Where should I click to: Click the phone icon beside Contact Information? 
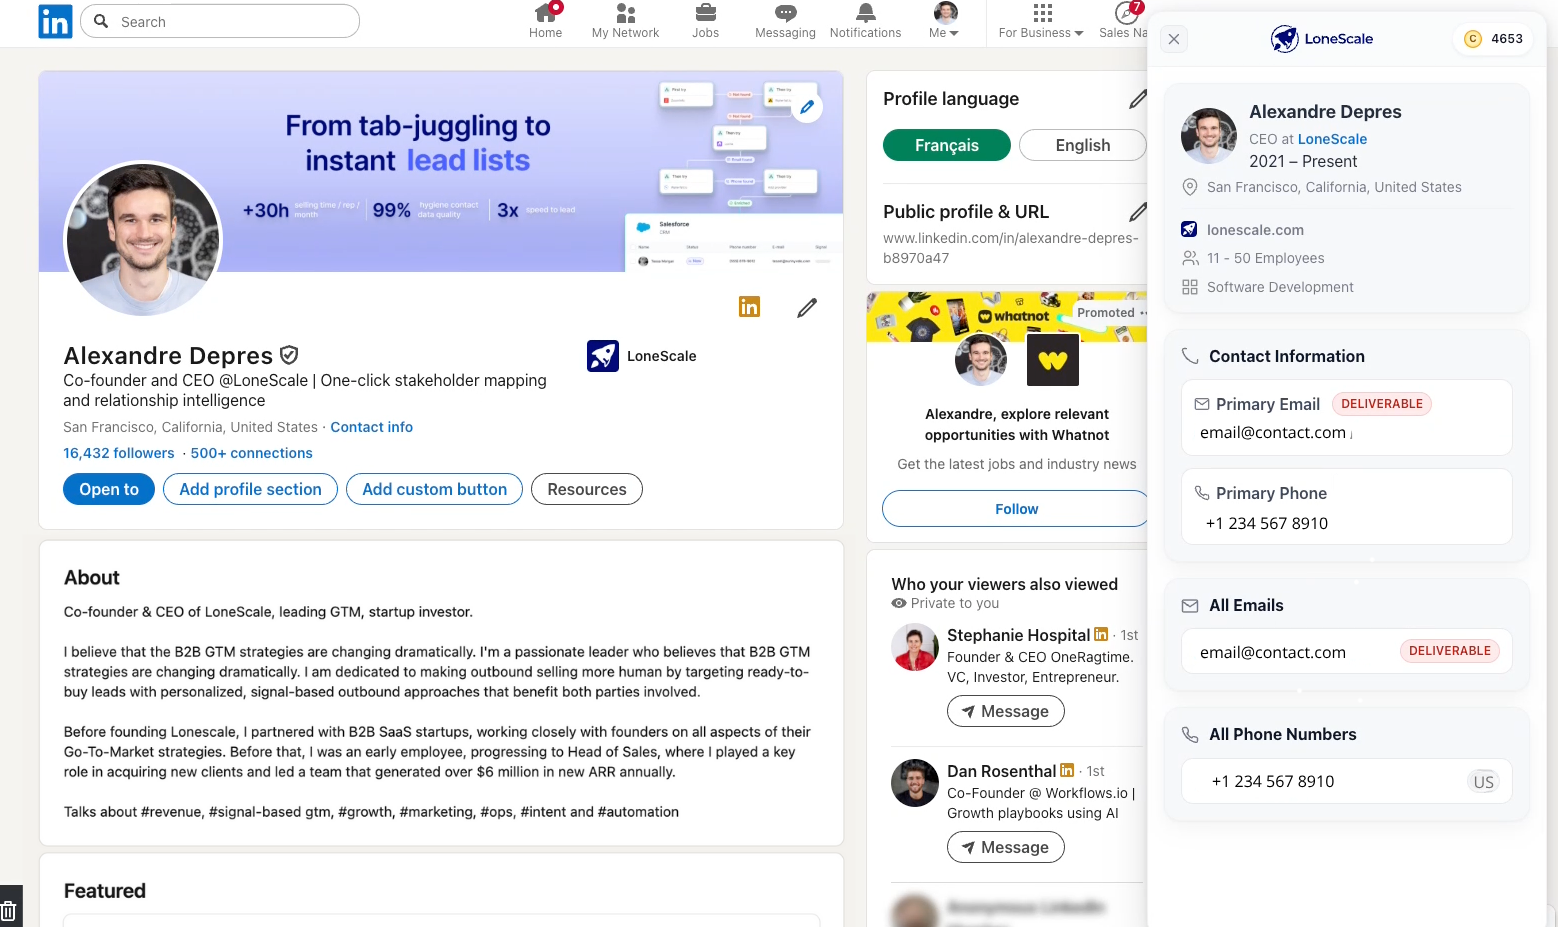coord(1190,356)
